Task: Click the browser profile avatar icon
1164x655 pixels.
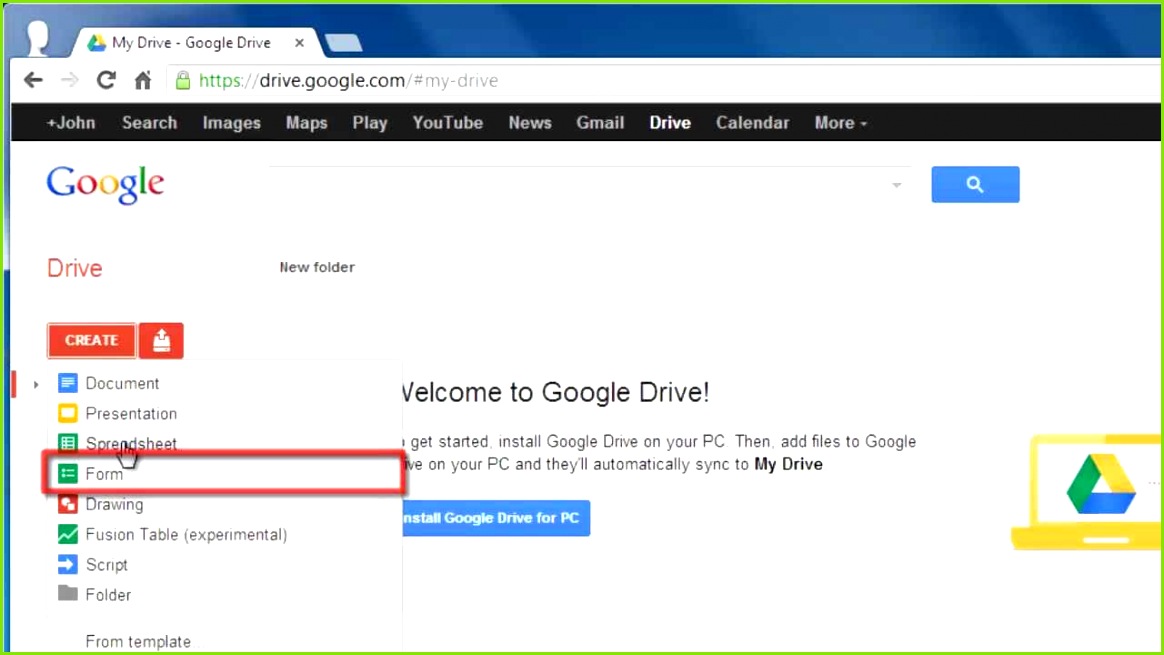Action: 37,37
